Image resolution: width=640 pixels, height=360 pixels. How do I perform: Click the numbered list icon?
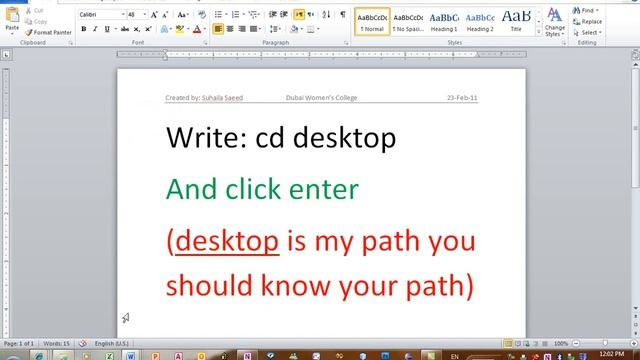pyautogui.click(x=236, y=15)
